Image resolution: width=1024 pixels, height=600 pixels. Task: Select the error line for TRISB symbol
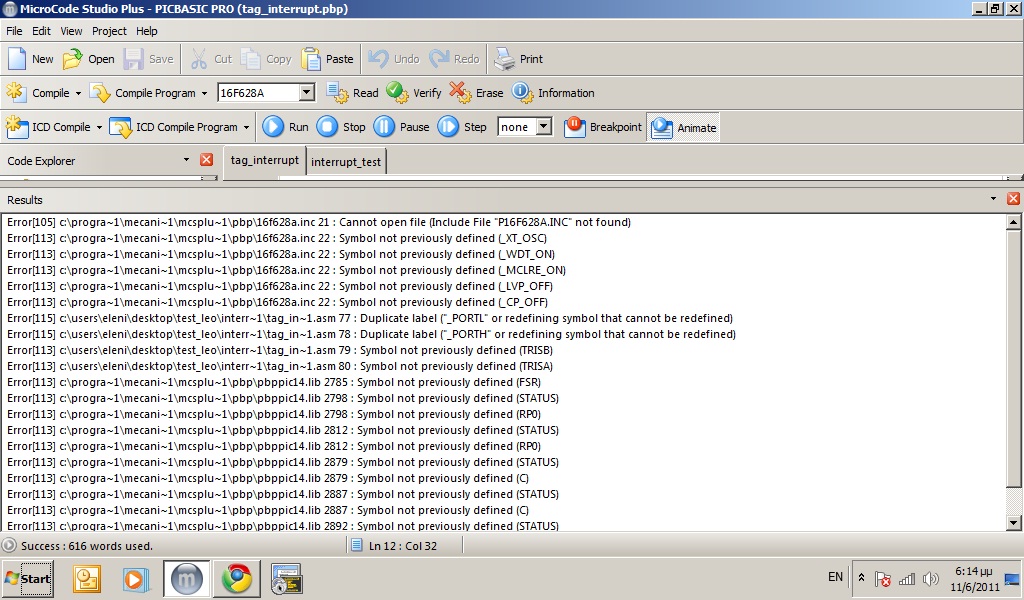click(x=280, y=350)
